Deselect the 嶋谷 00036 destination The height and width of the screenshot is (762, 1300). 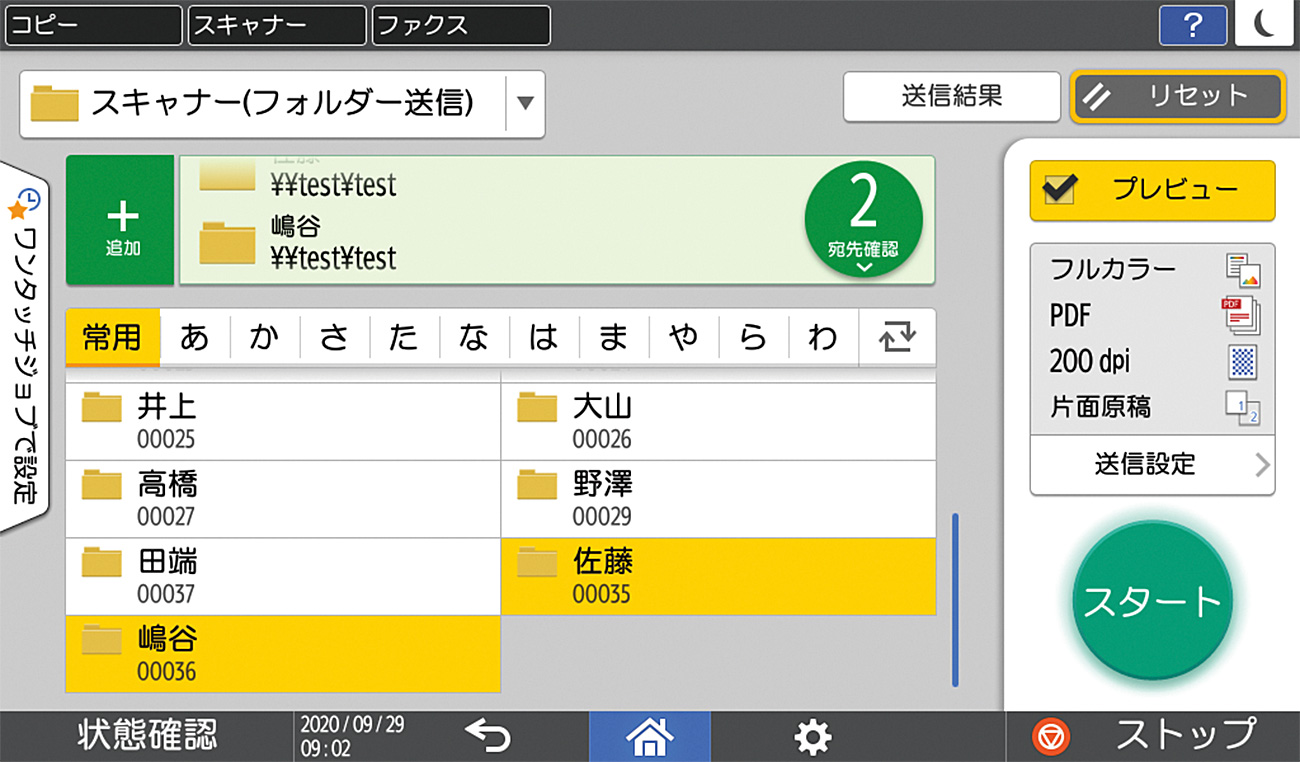[x=283, y=654]
